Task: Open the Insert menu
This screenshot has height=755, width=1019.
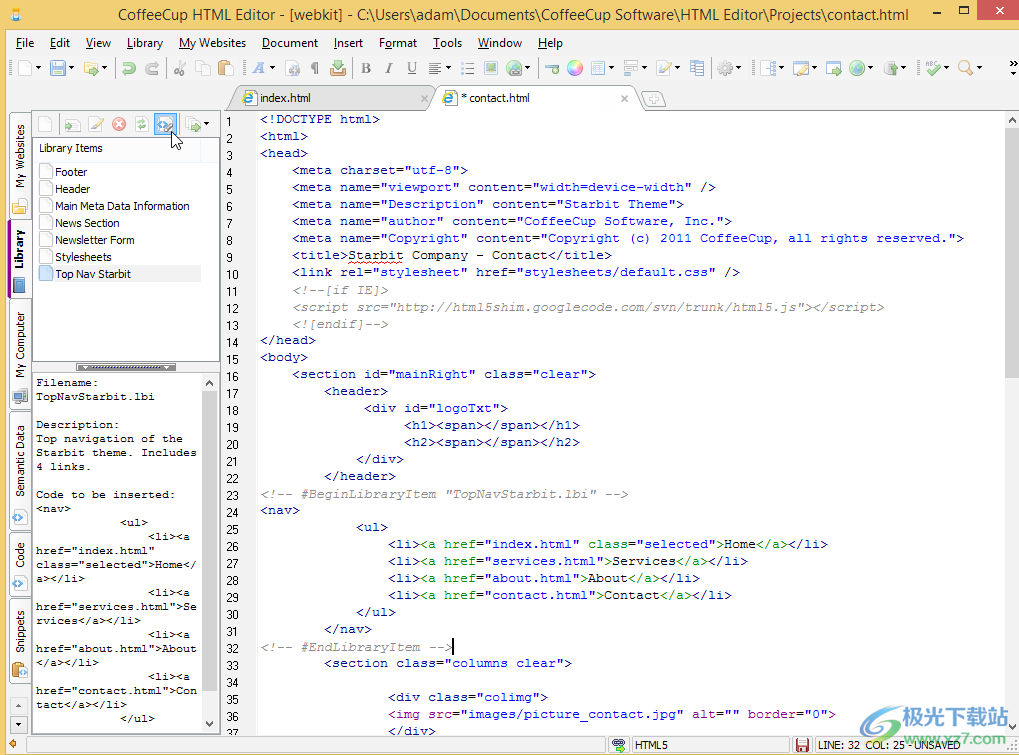Action: (x=348, y=43)
